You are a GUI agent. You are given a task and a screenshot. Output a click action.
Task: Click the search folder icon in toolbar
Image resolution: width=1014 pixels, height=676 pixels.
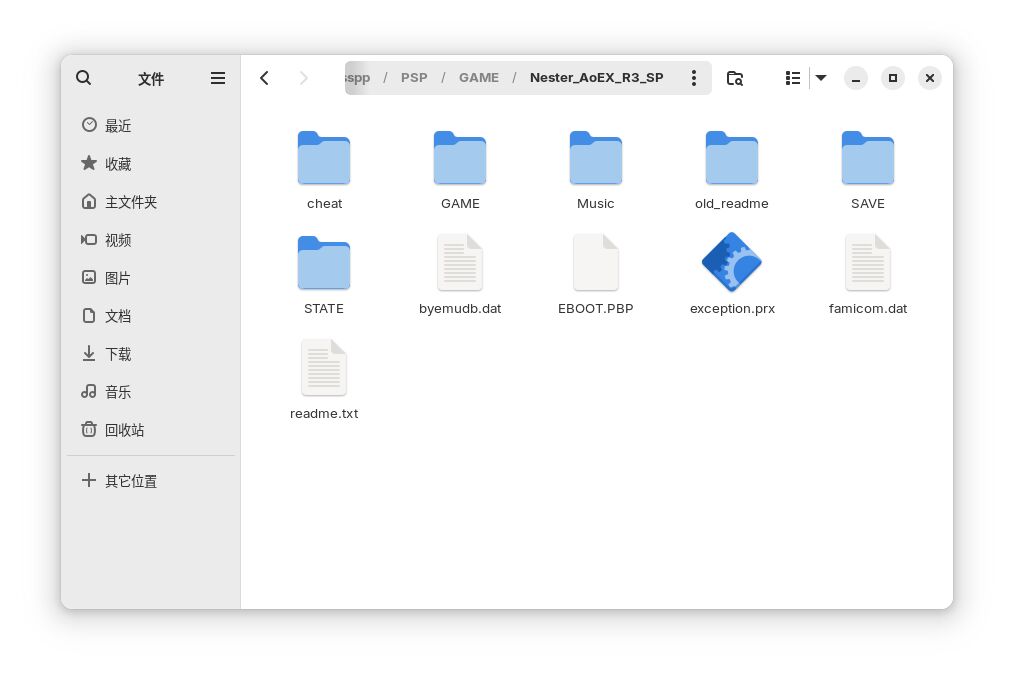pos(735,78)
